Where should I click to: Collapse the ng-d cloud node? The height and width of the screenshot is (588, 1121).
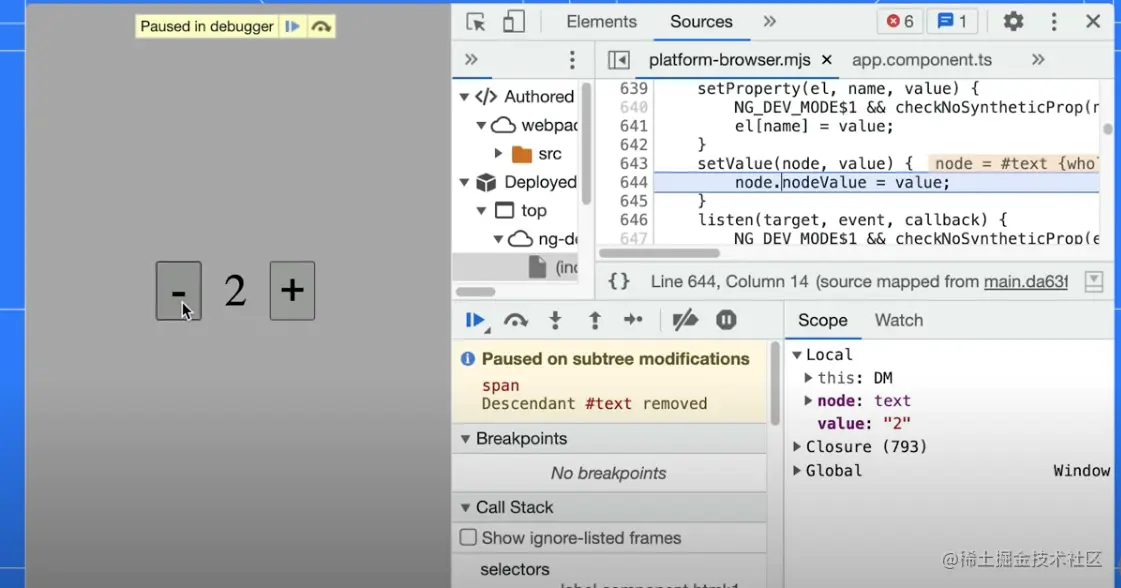pyautogui.click(x=498, y=239)
